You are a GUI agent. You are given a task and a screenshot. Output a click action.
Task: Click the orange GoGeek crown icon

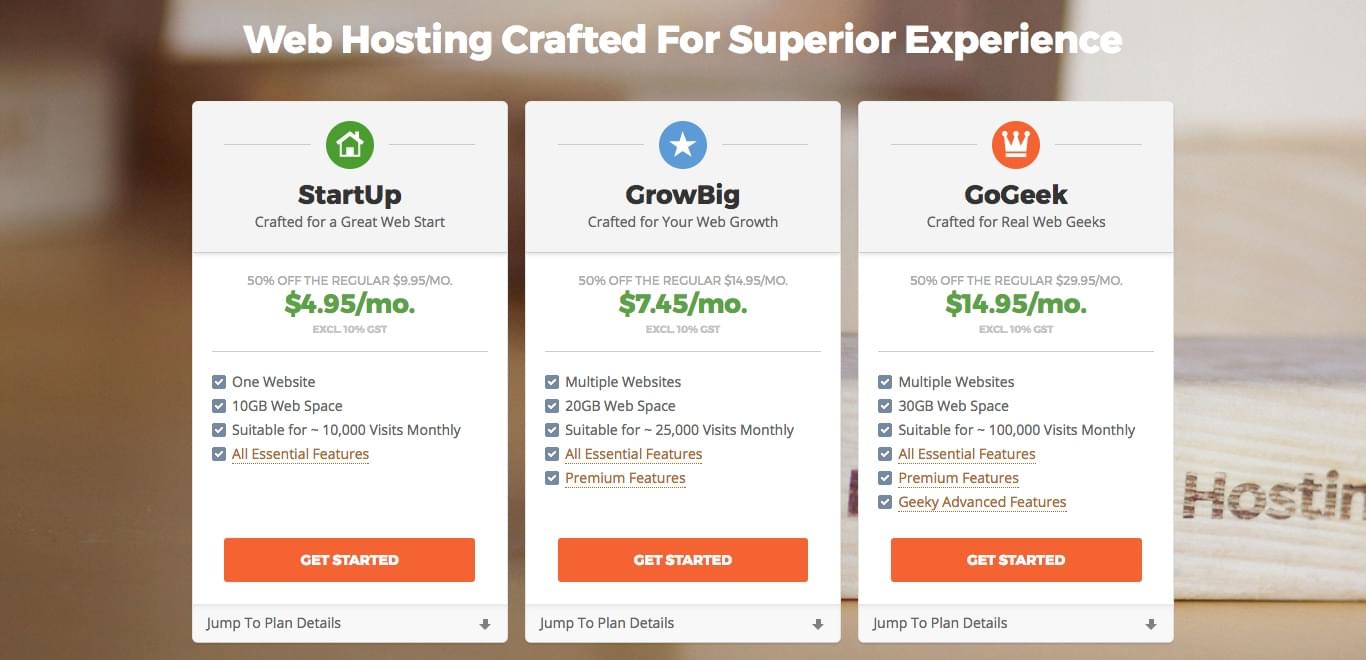[x=1015, y=145]
